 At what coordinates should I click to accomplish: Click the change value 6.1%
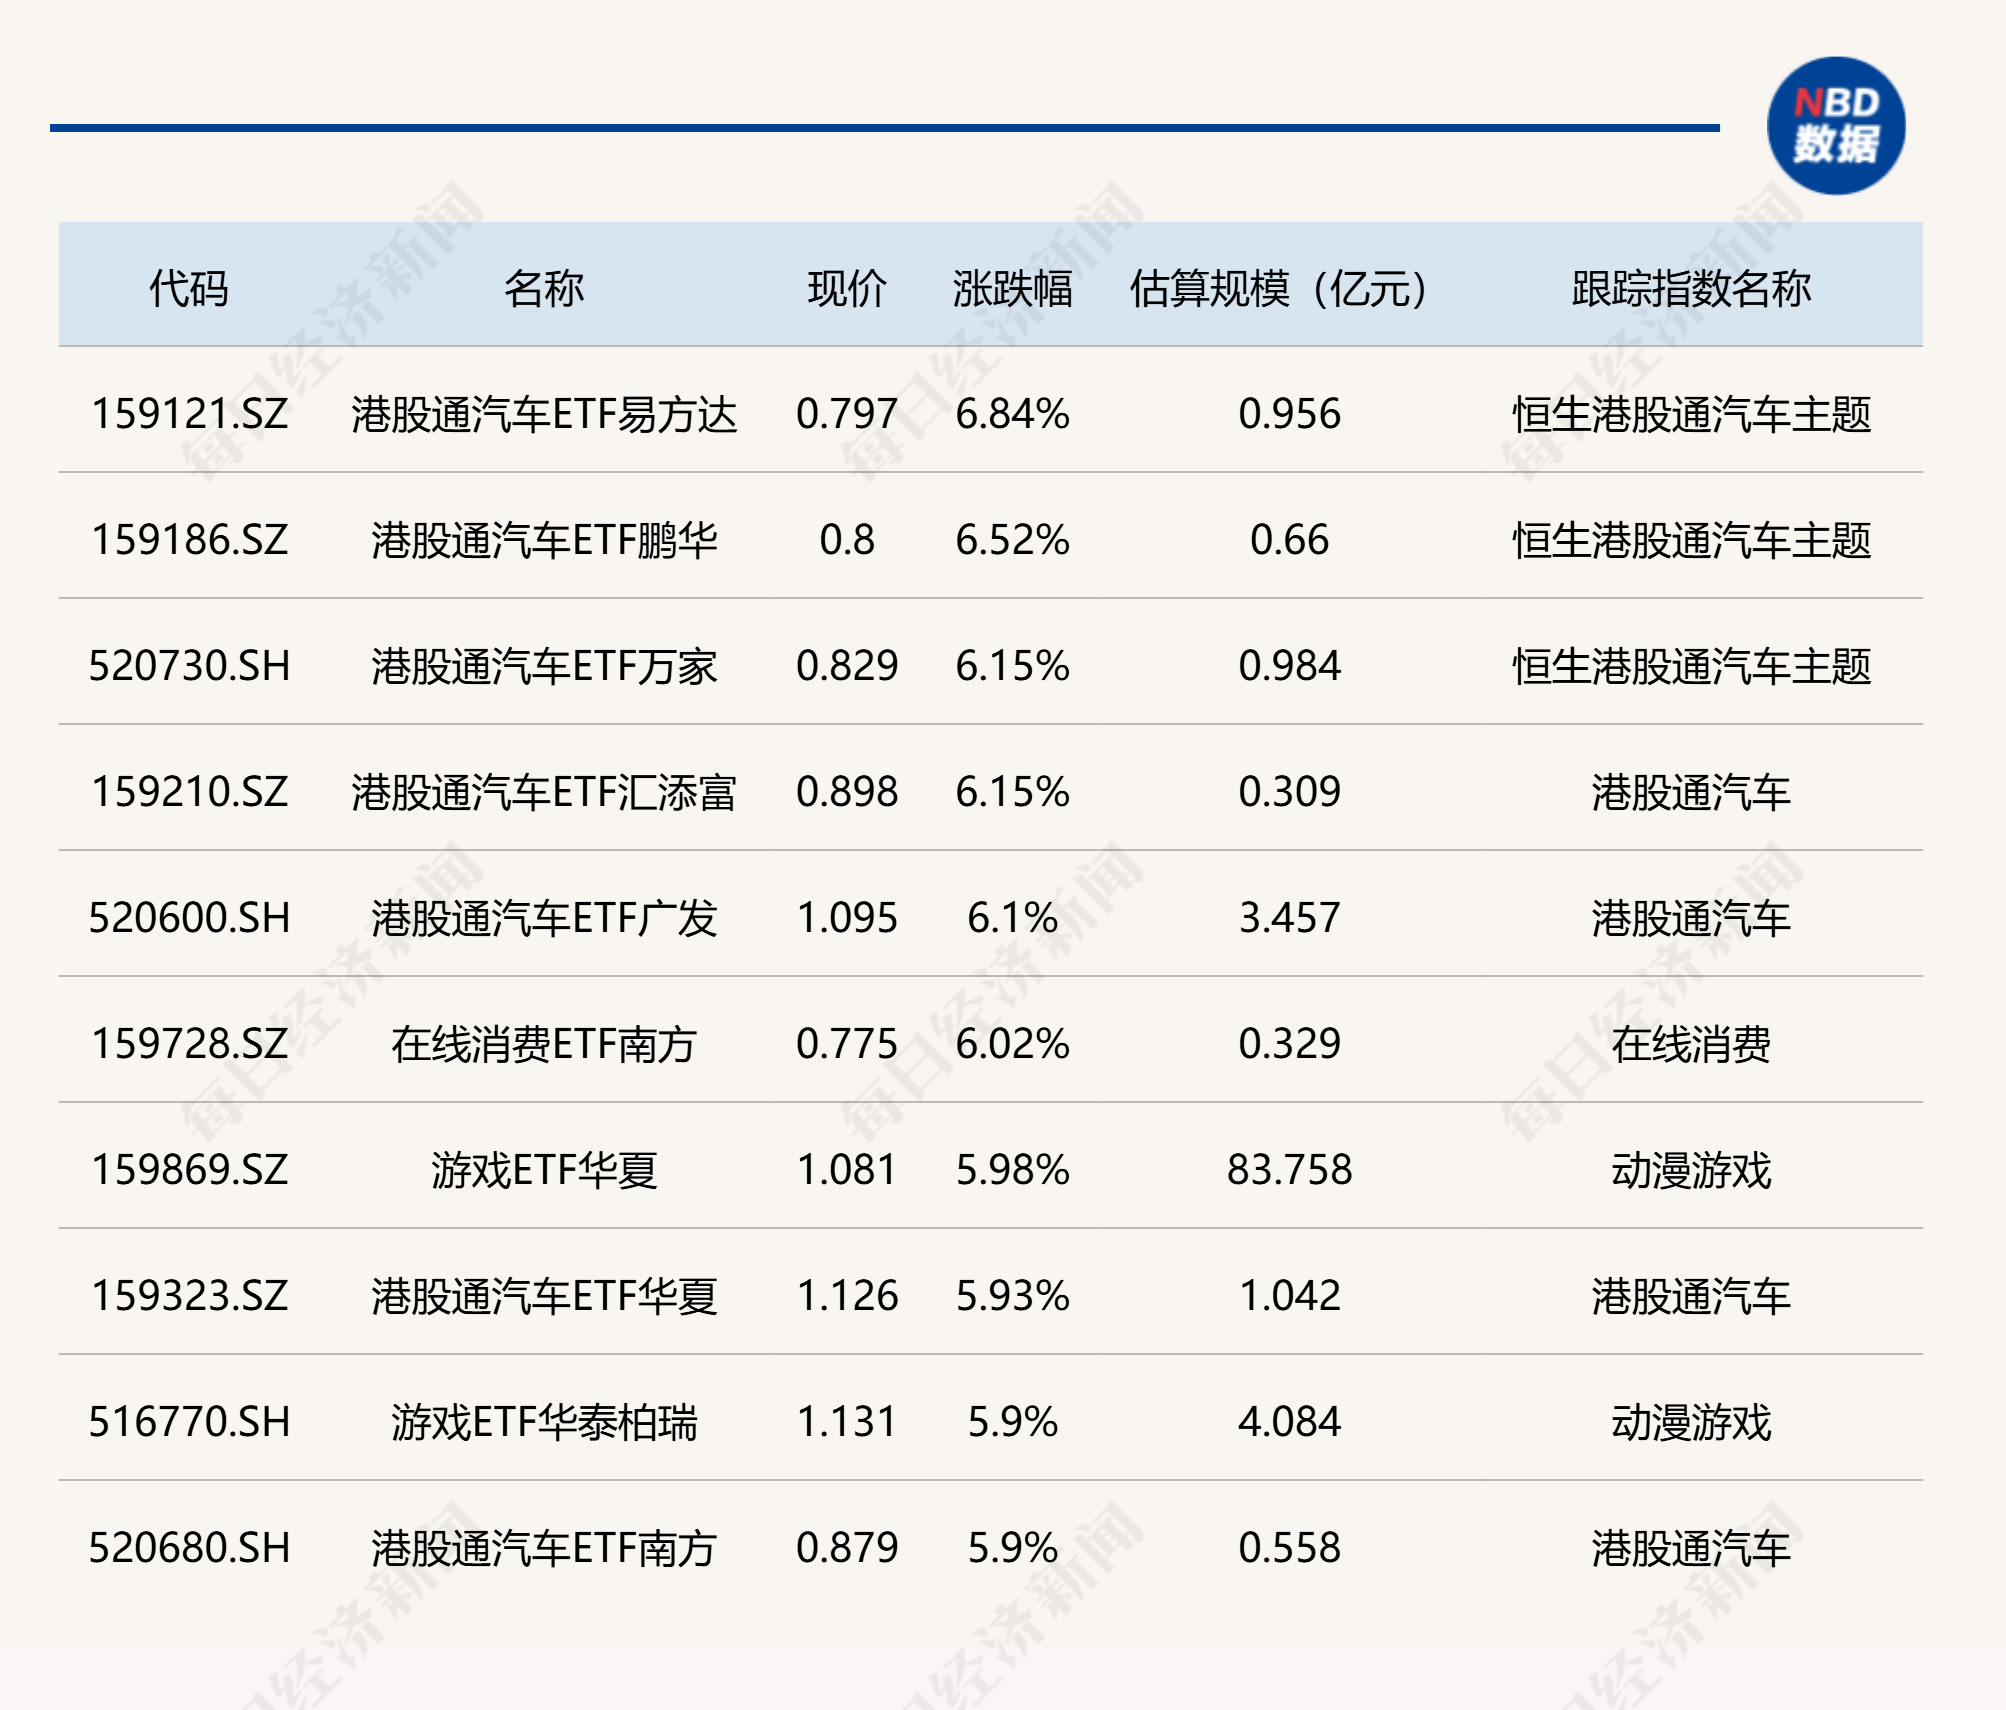1012,918
